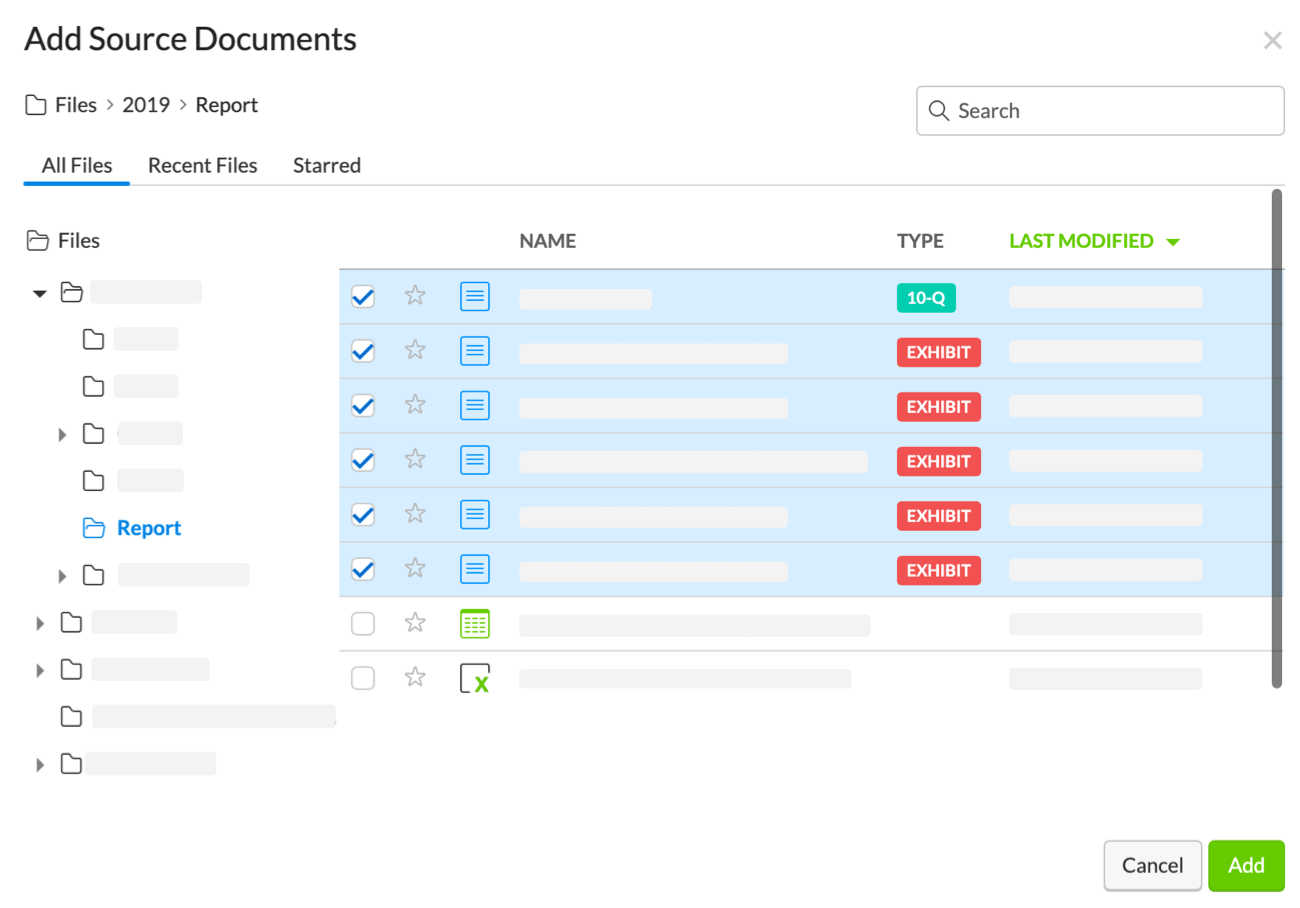Star the last EXHIBIT document row
This screenshot has height=908, width=1300.
(415, 568)
